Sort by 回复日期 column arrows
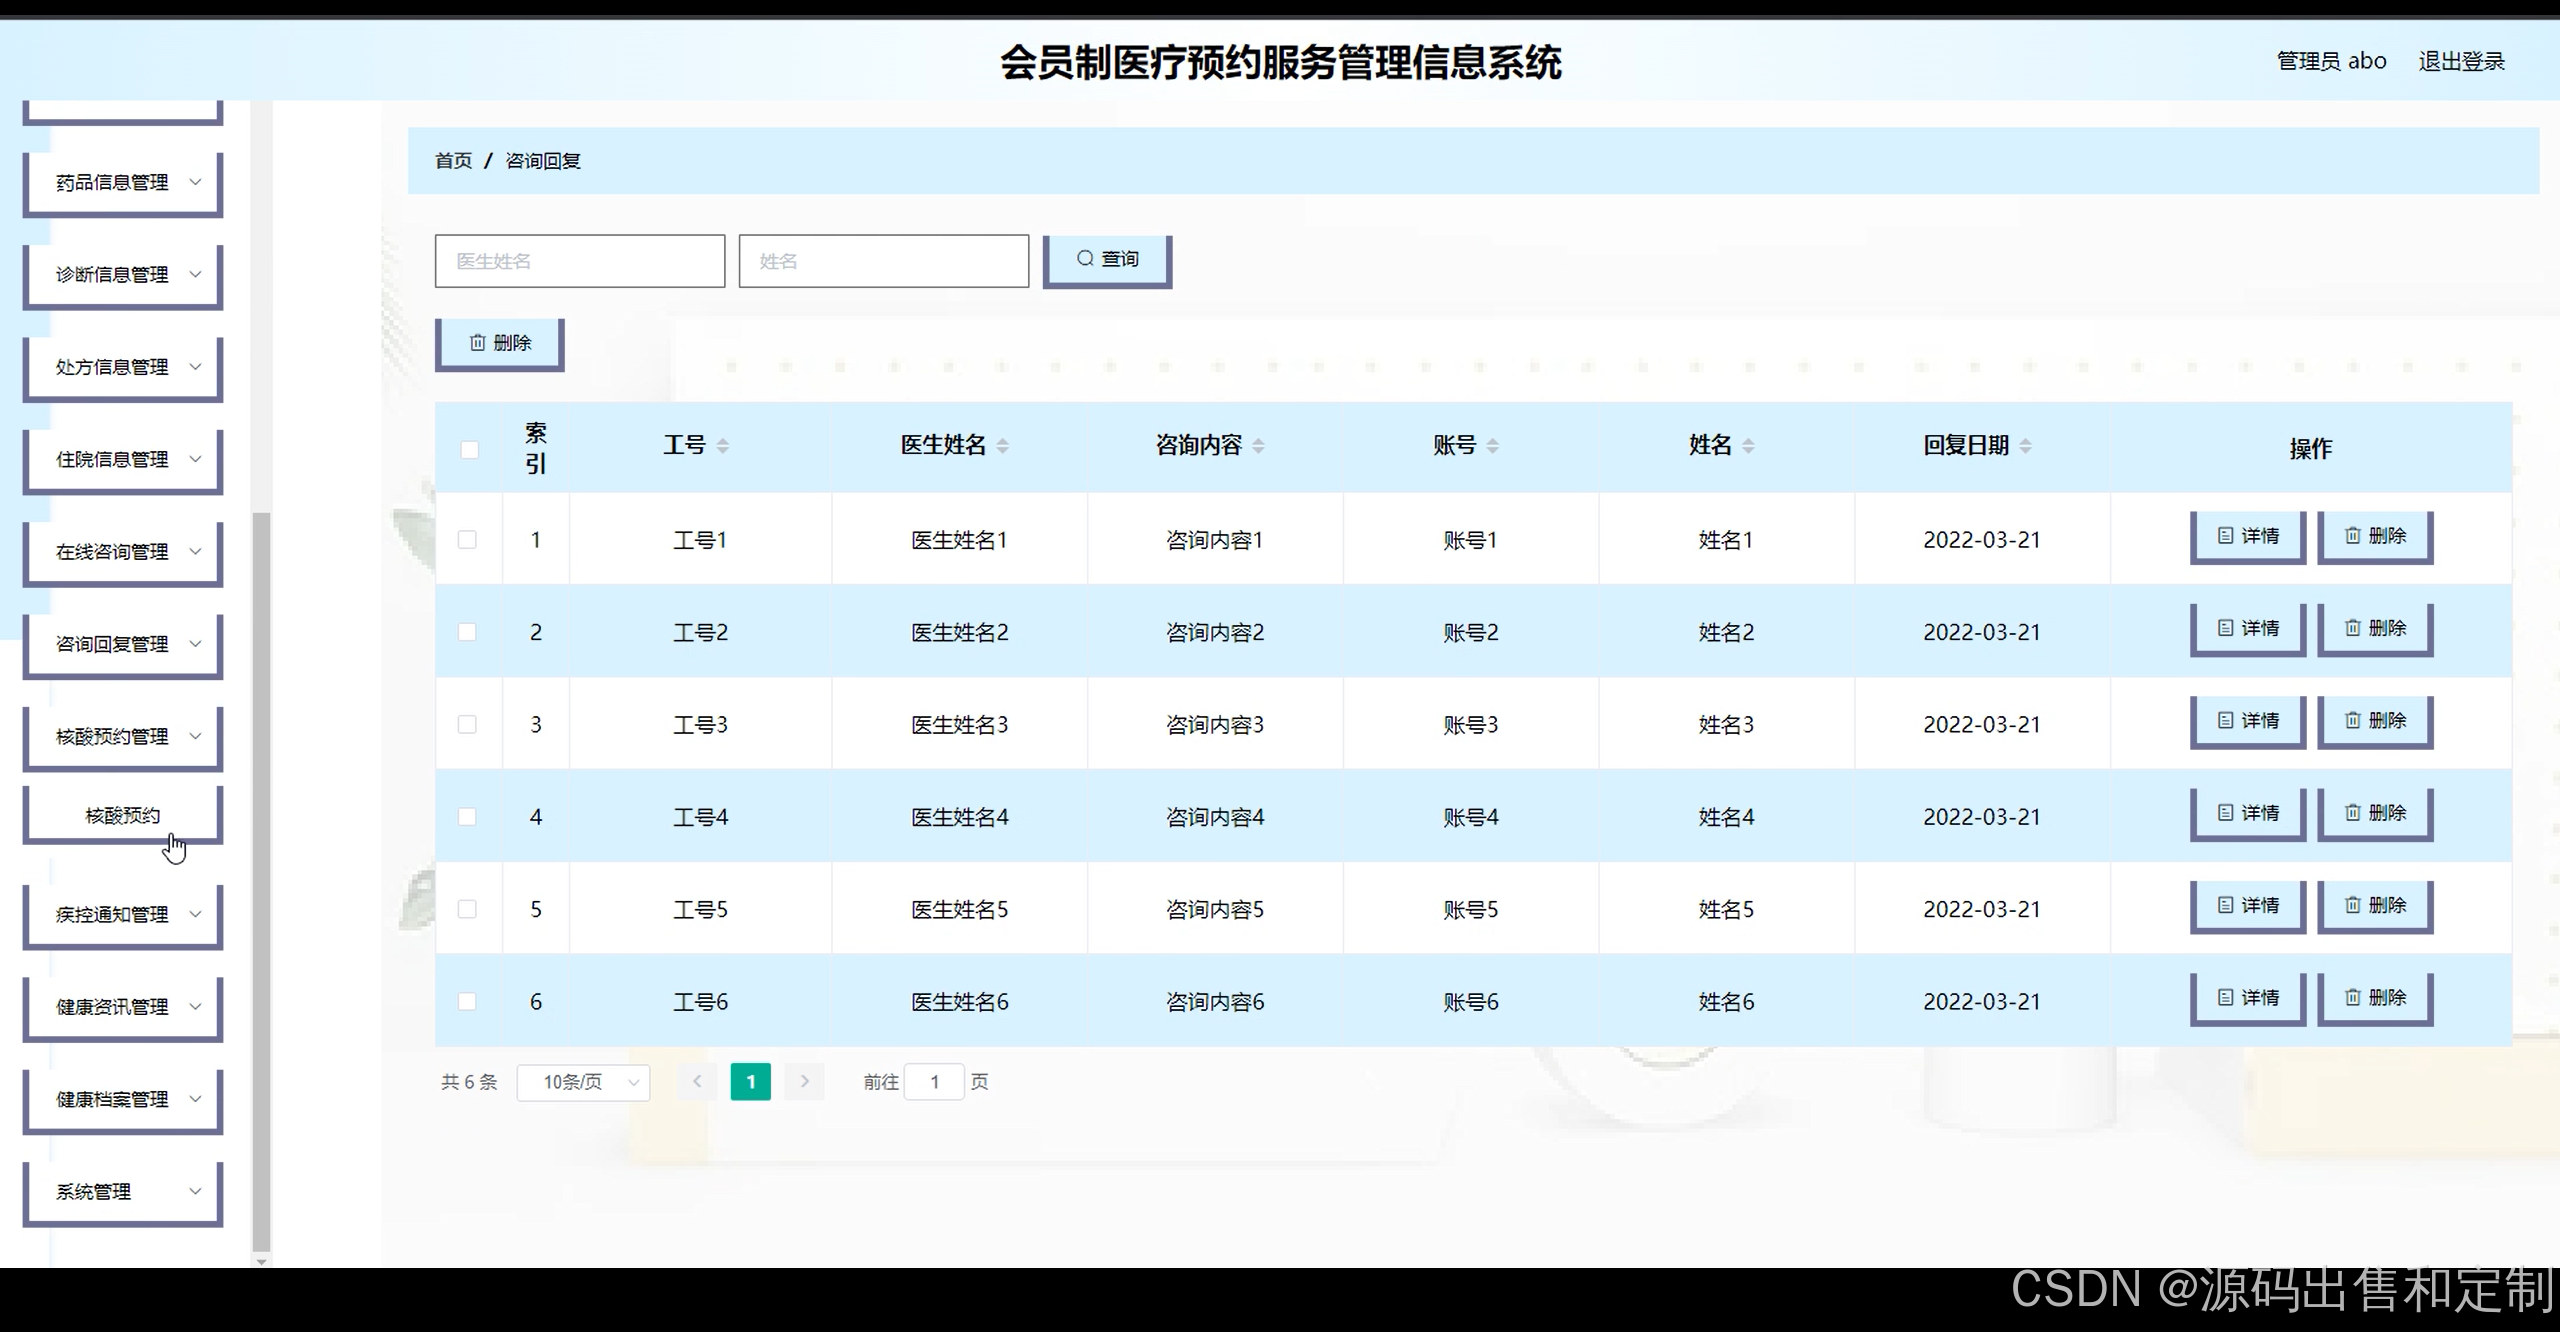The image size is (2560, 1332). pos(2025,446)
